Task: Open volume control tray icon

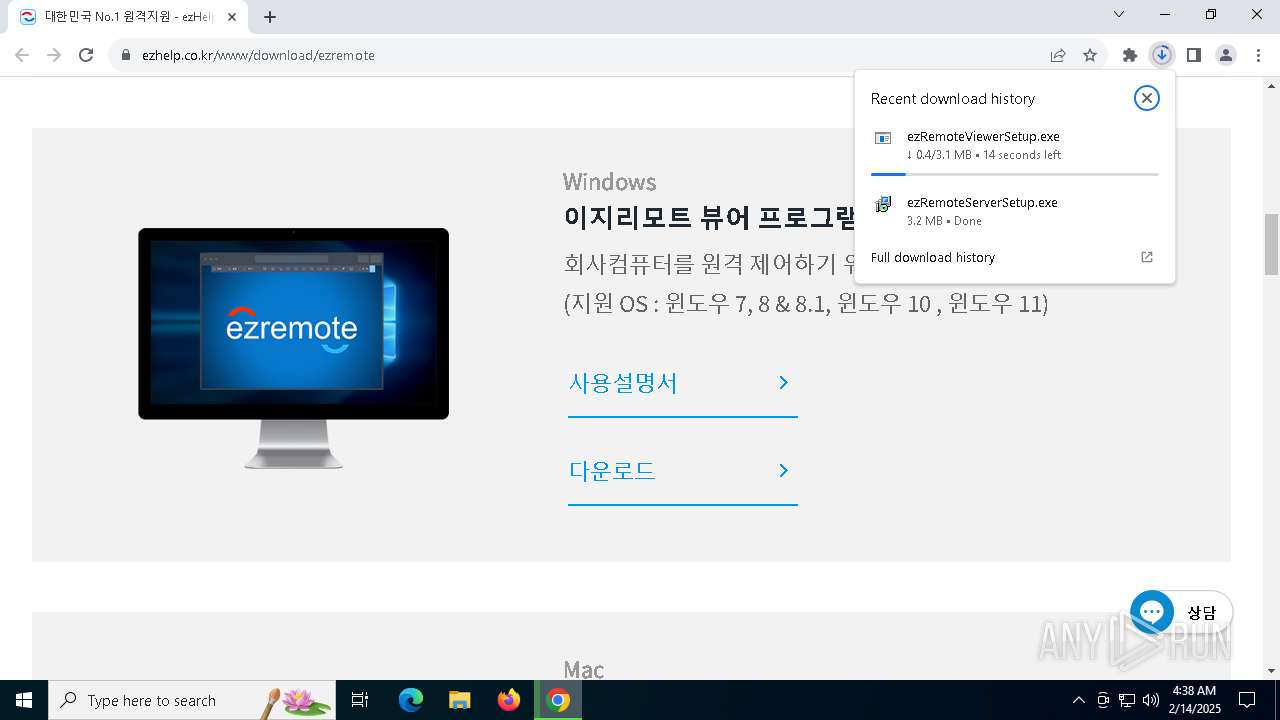Action: coord(1151,700)
